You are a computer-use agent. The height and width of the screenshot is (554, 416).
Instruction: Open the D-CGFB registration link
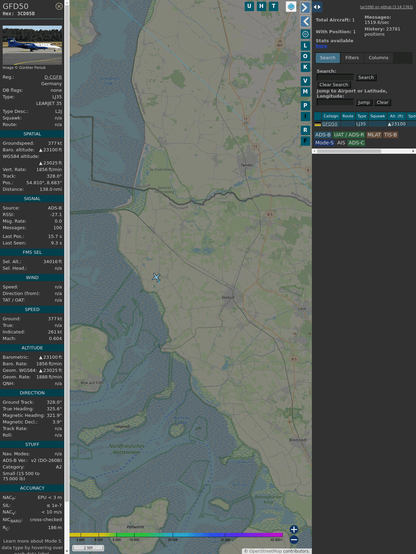click(x=53, y=77)
